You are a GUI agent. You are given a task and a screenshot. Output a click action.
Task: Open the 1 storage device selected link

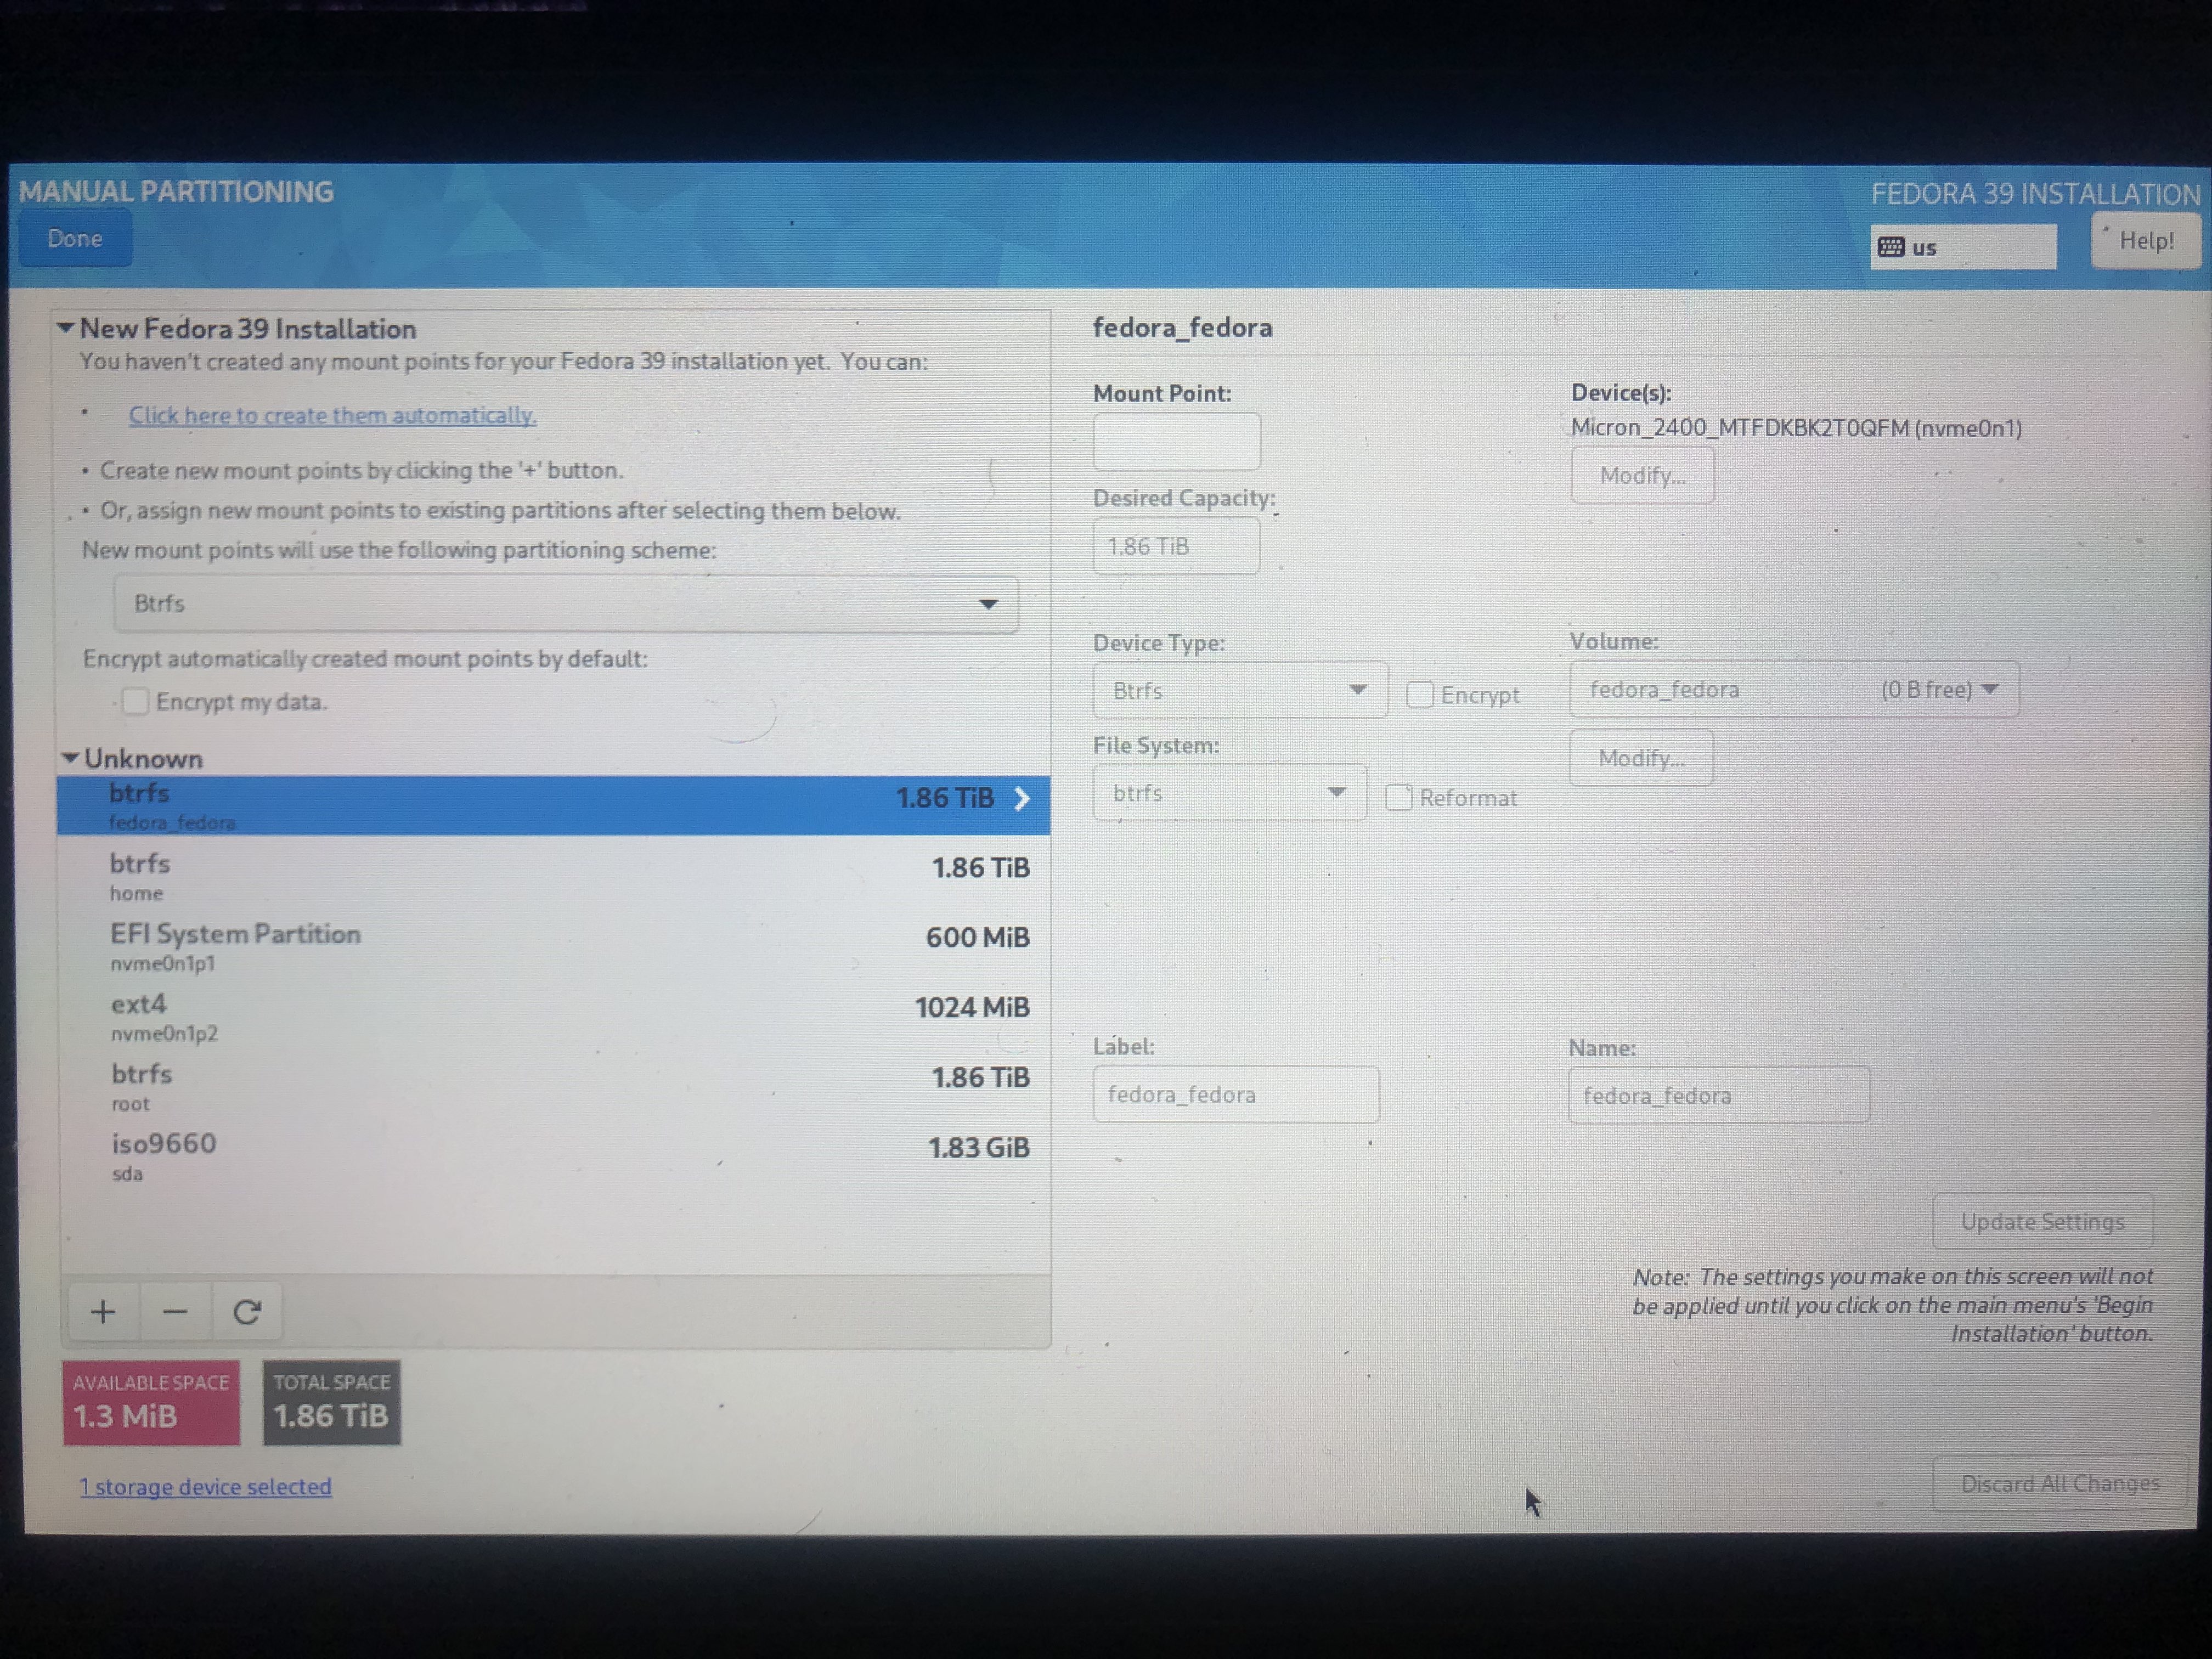(205, 1486)
